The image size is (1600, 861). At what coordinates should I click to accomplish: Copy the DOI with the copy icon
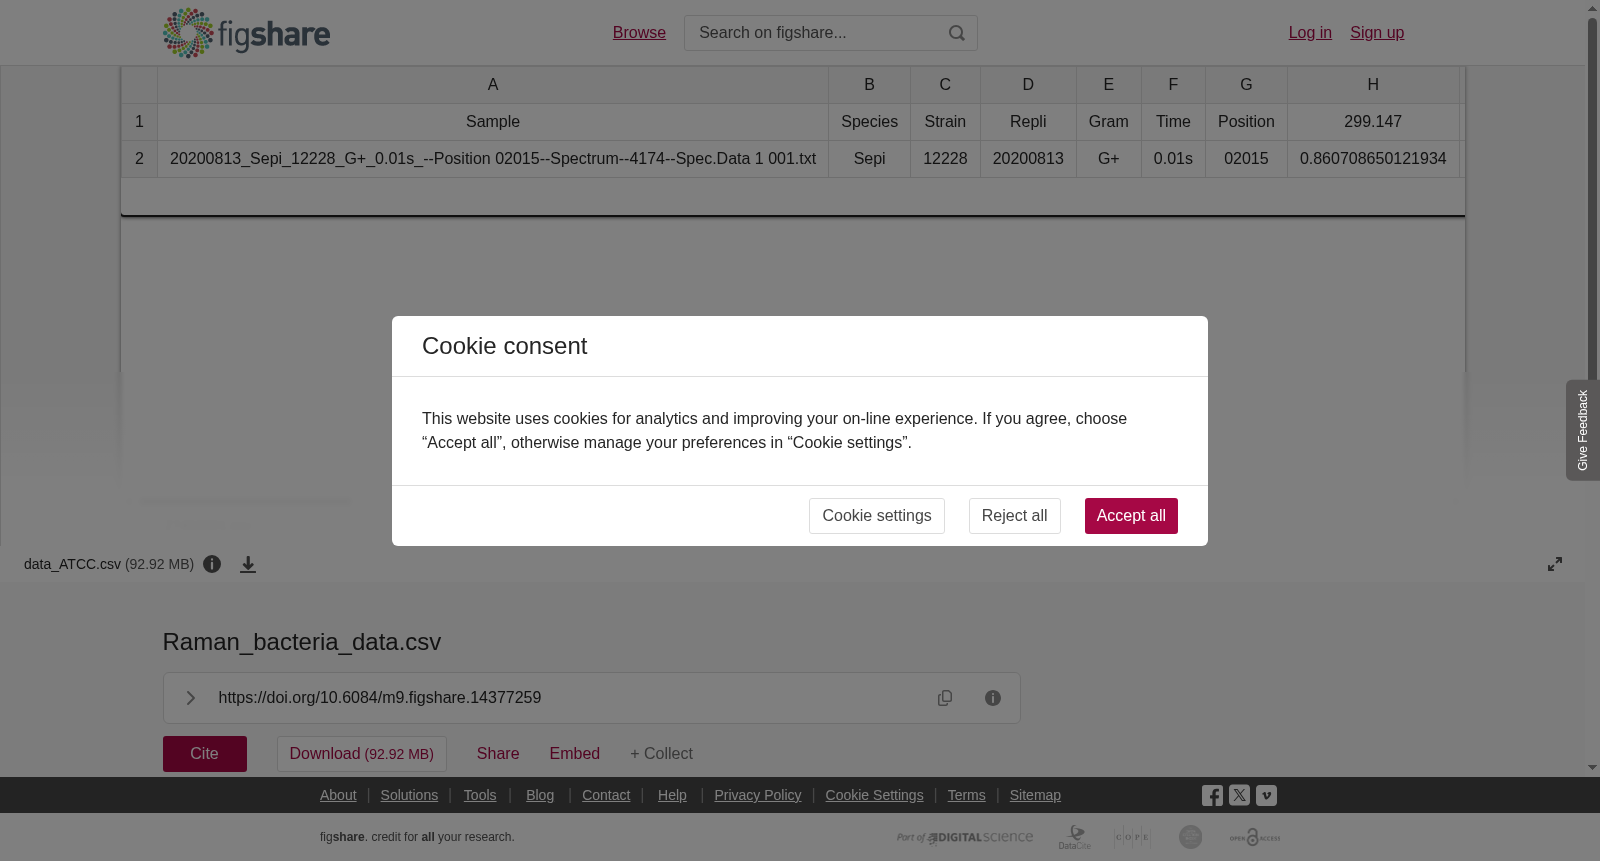click(945, 698)
